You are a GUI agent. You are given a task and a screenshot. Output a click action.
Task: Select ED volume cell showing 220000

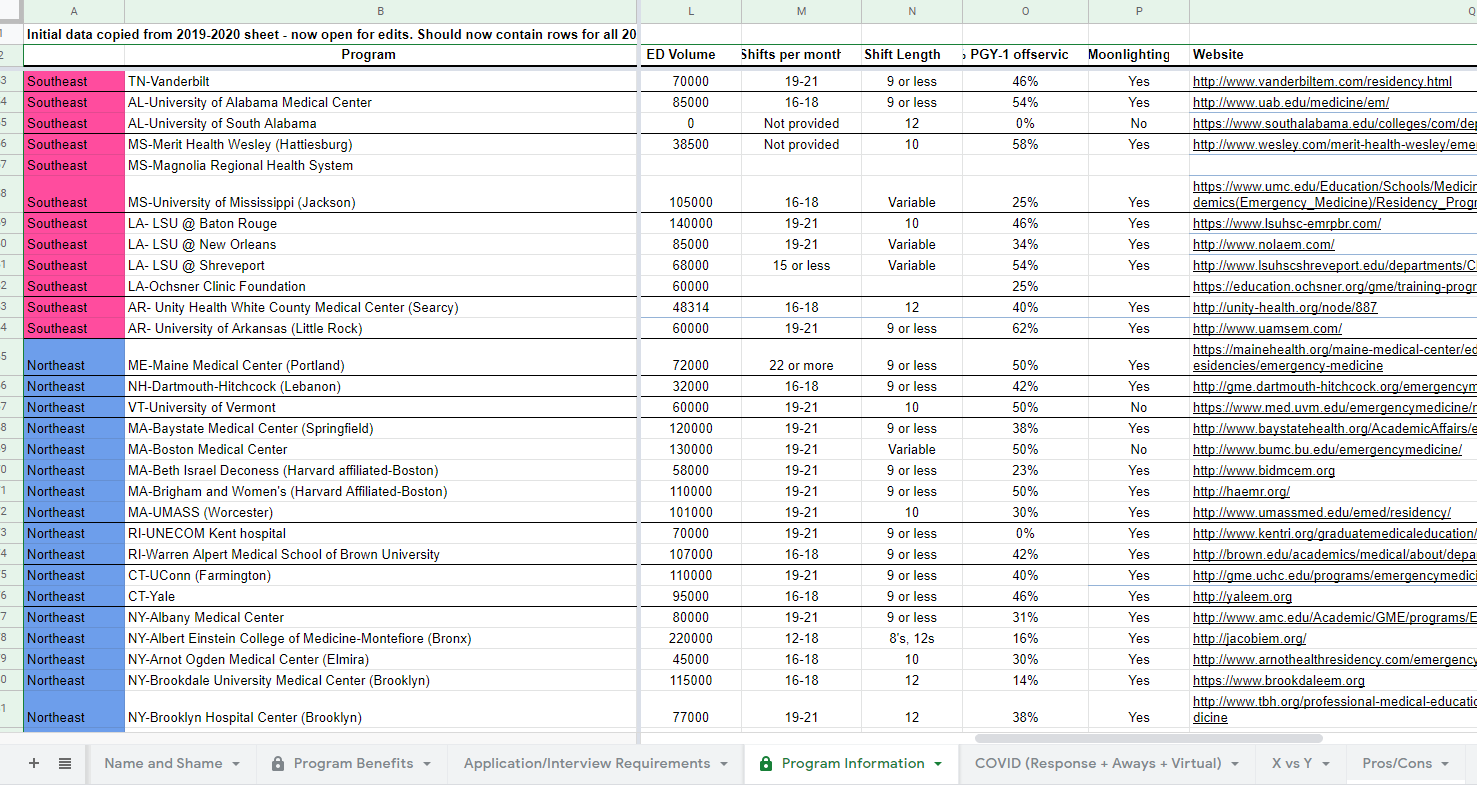point(691,638)
